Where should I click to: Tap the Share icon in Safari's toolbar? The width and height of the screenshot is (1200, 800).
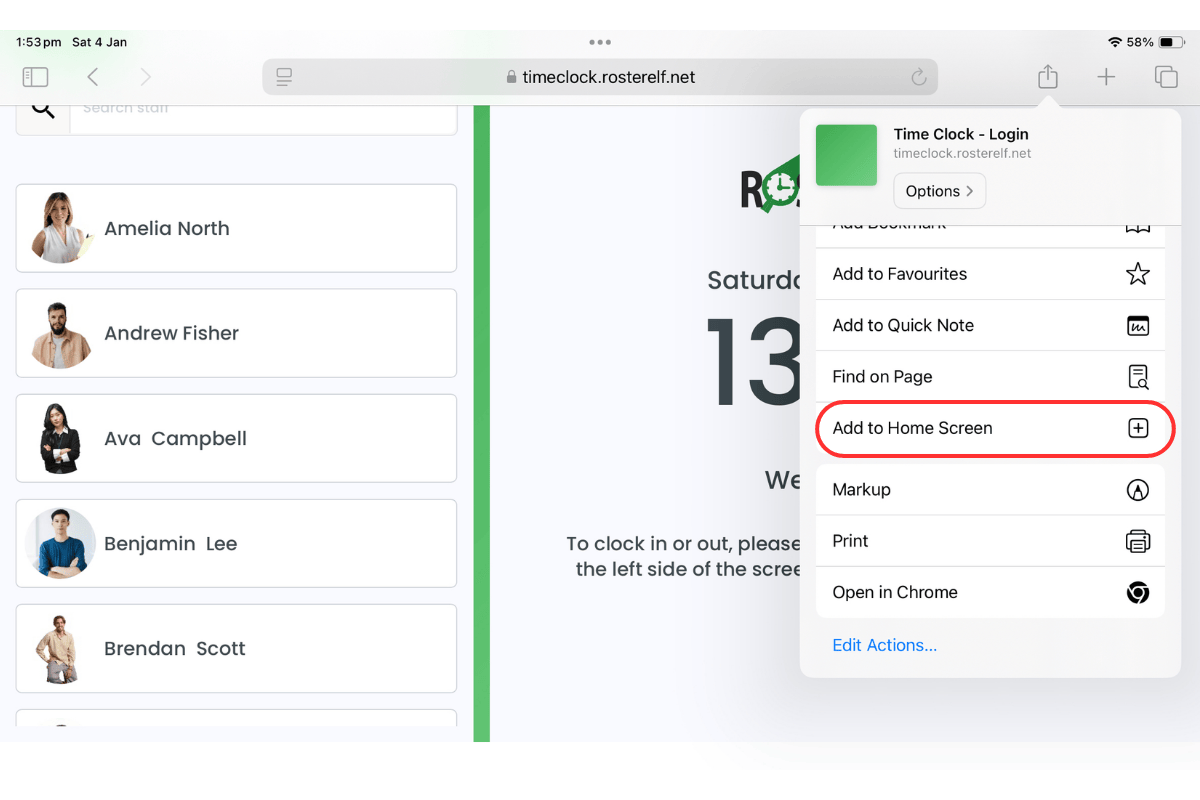[x=1047, y=76]
